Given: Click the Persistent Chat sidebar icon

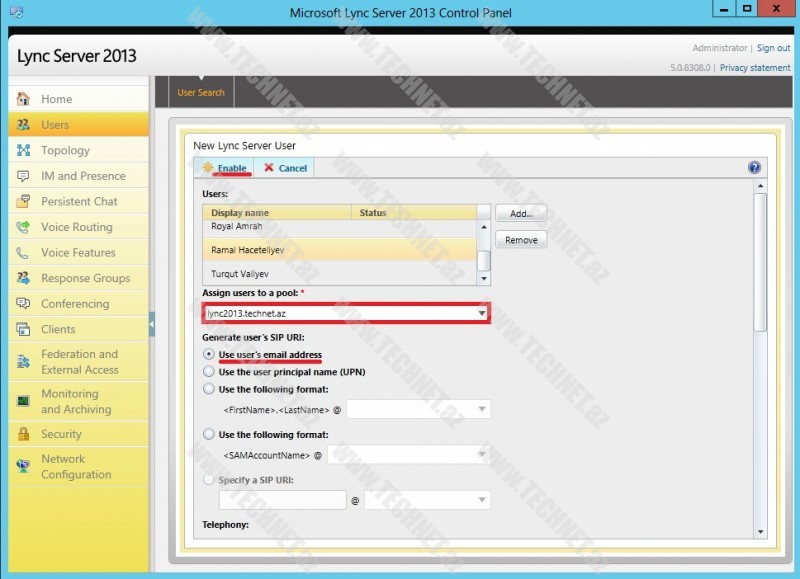Looking at the screenshot, I should (22, 201).
